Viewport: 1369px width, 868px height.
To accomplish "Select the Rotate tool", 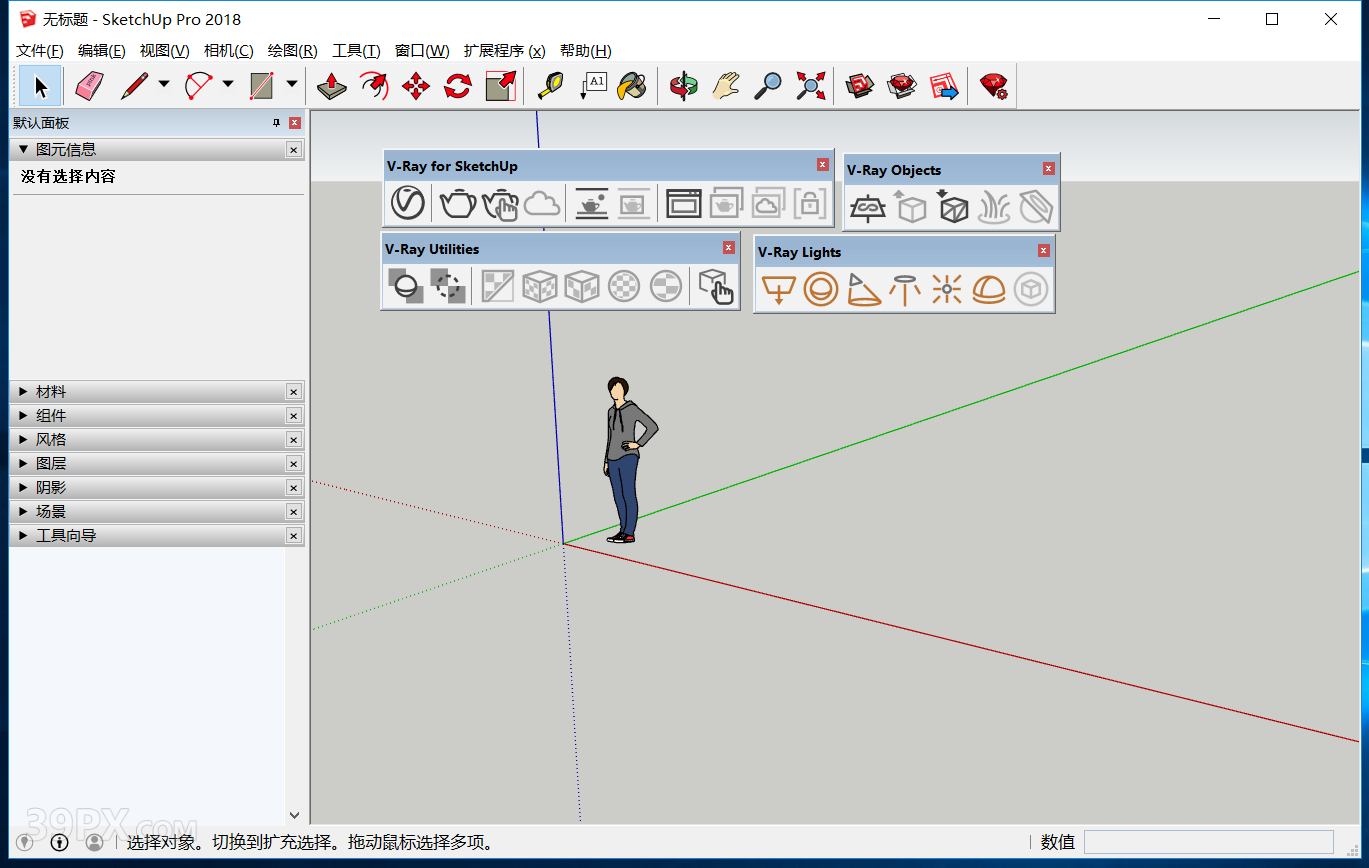I will click(458, 86).
